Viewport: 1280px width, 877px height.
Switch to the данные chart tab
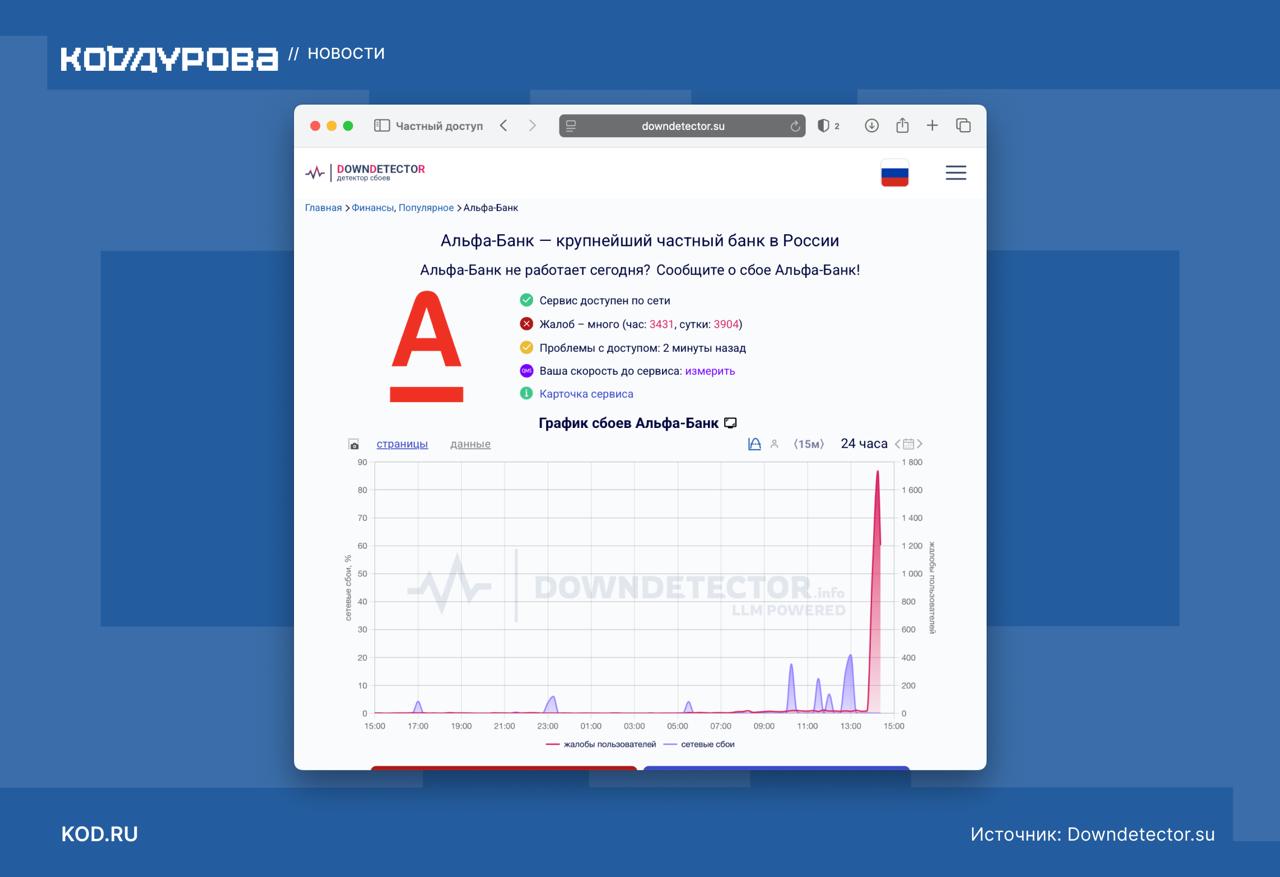coord(470,444)
